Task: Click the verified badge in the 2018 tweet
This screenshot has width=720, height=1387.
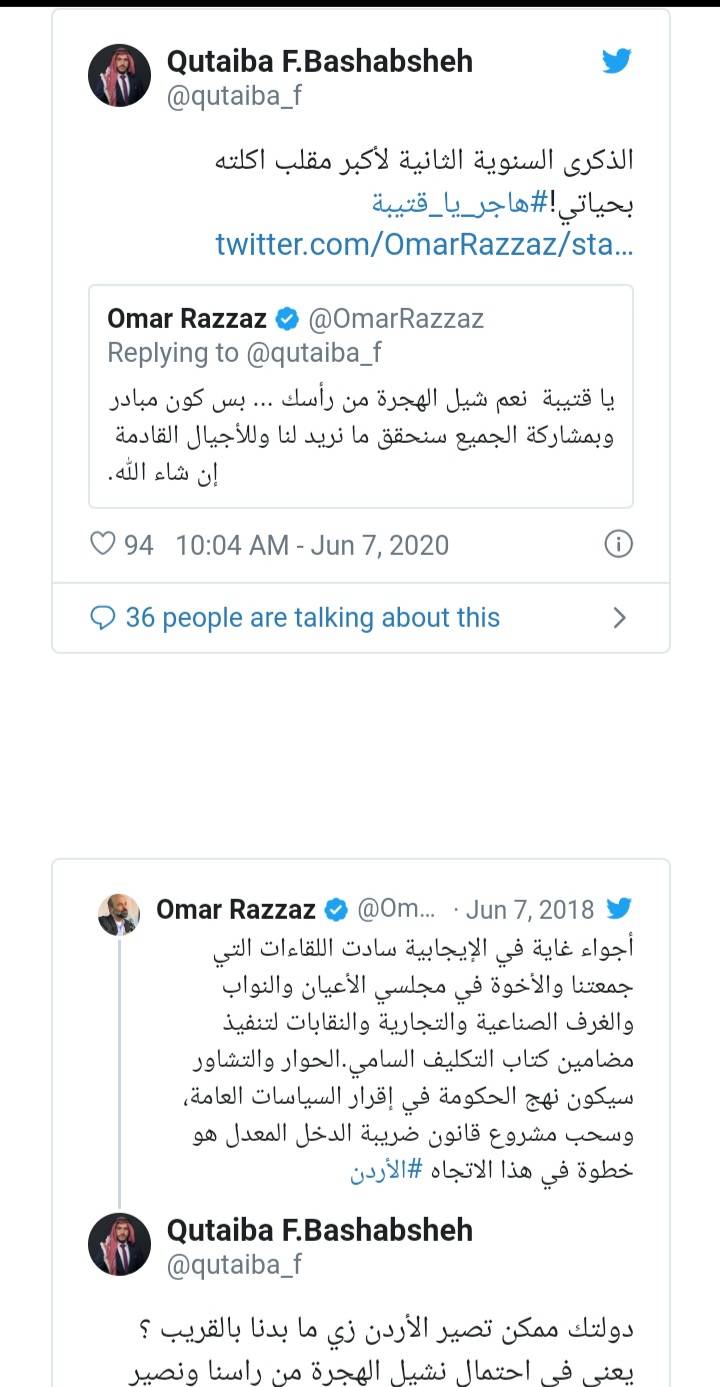Action: [x=337, y=910]
